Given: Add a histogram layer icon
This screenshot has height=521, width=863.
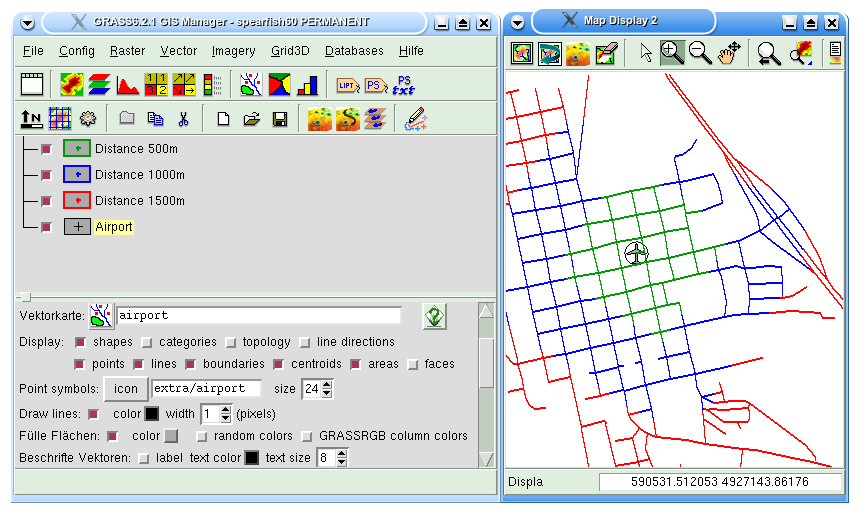Looking at the screenshot, I should coord(128,85).
